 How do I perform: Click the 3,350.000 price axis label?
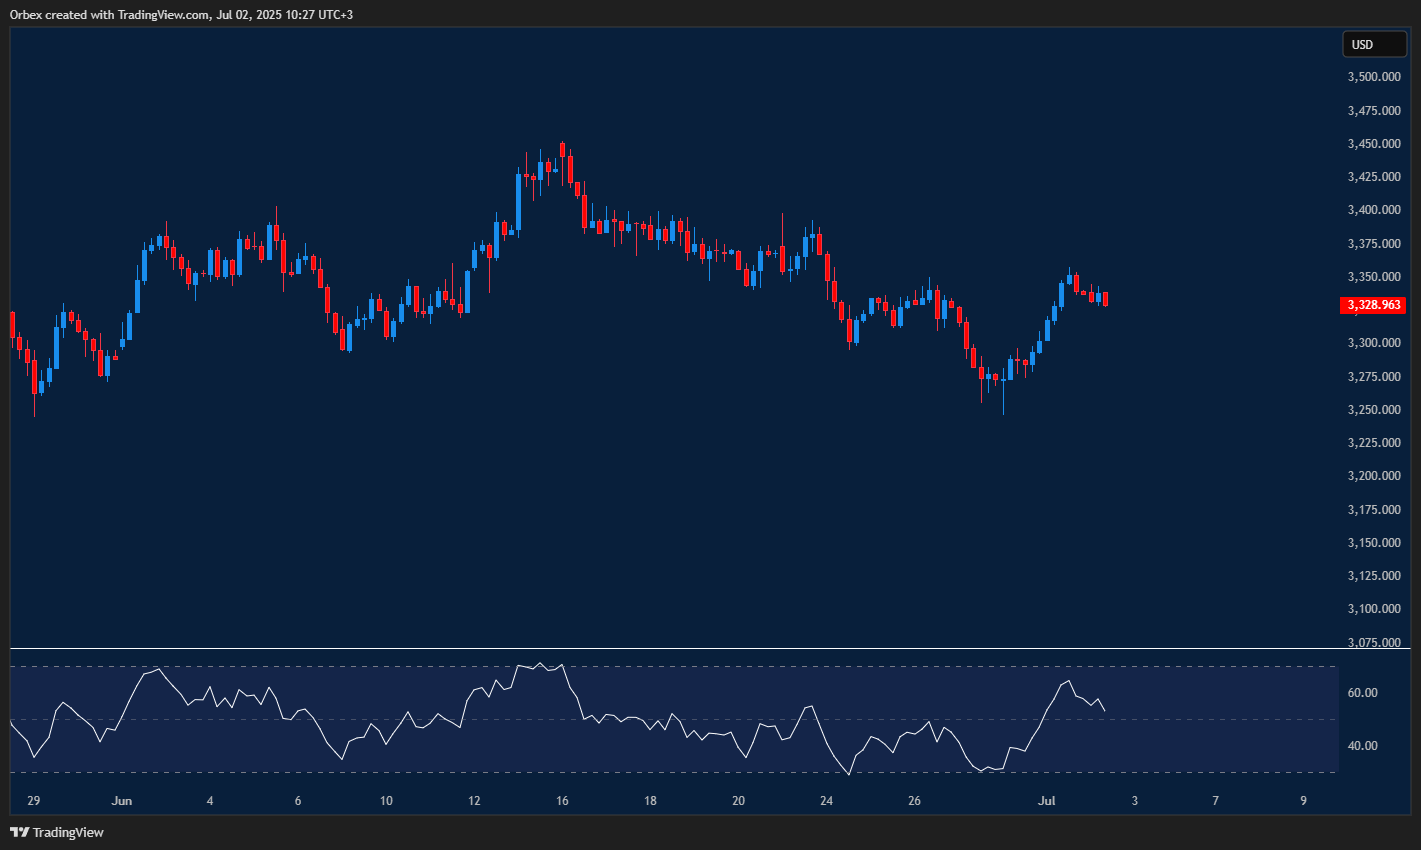1373,277
